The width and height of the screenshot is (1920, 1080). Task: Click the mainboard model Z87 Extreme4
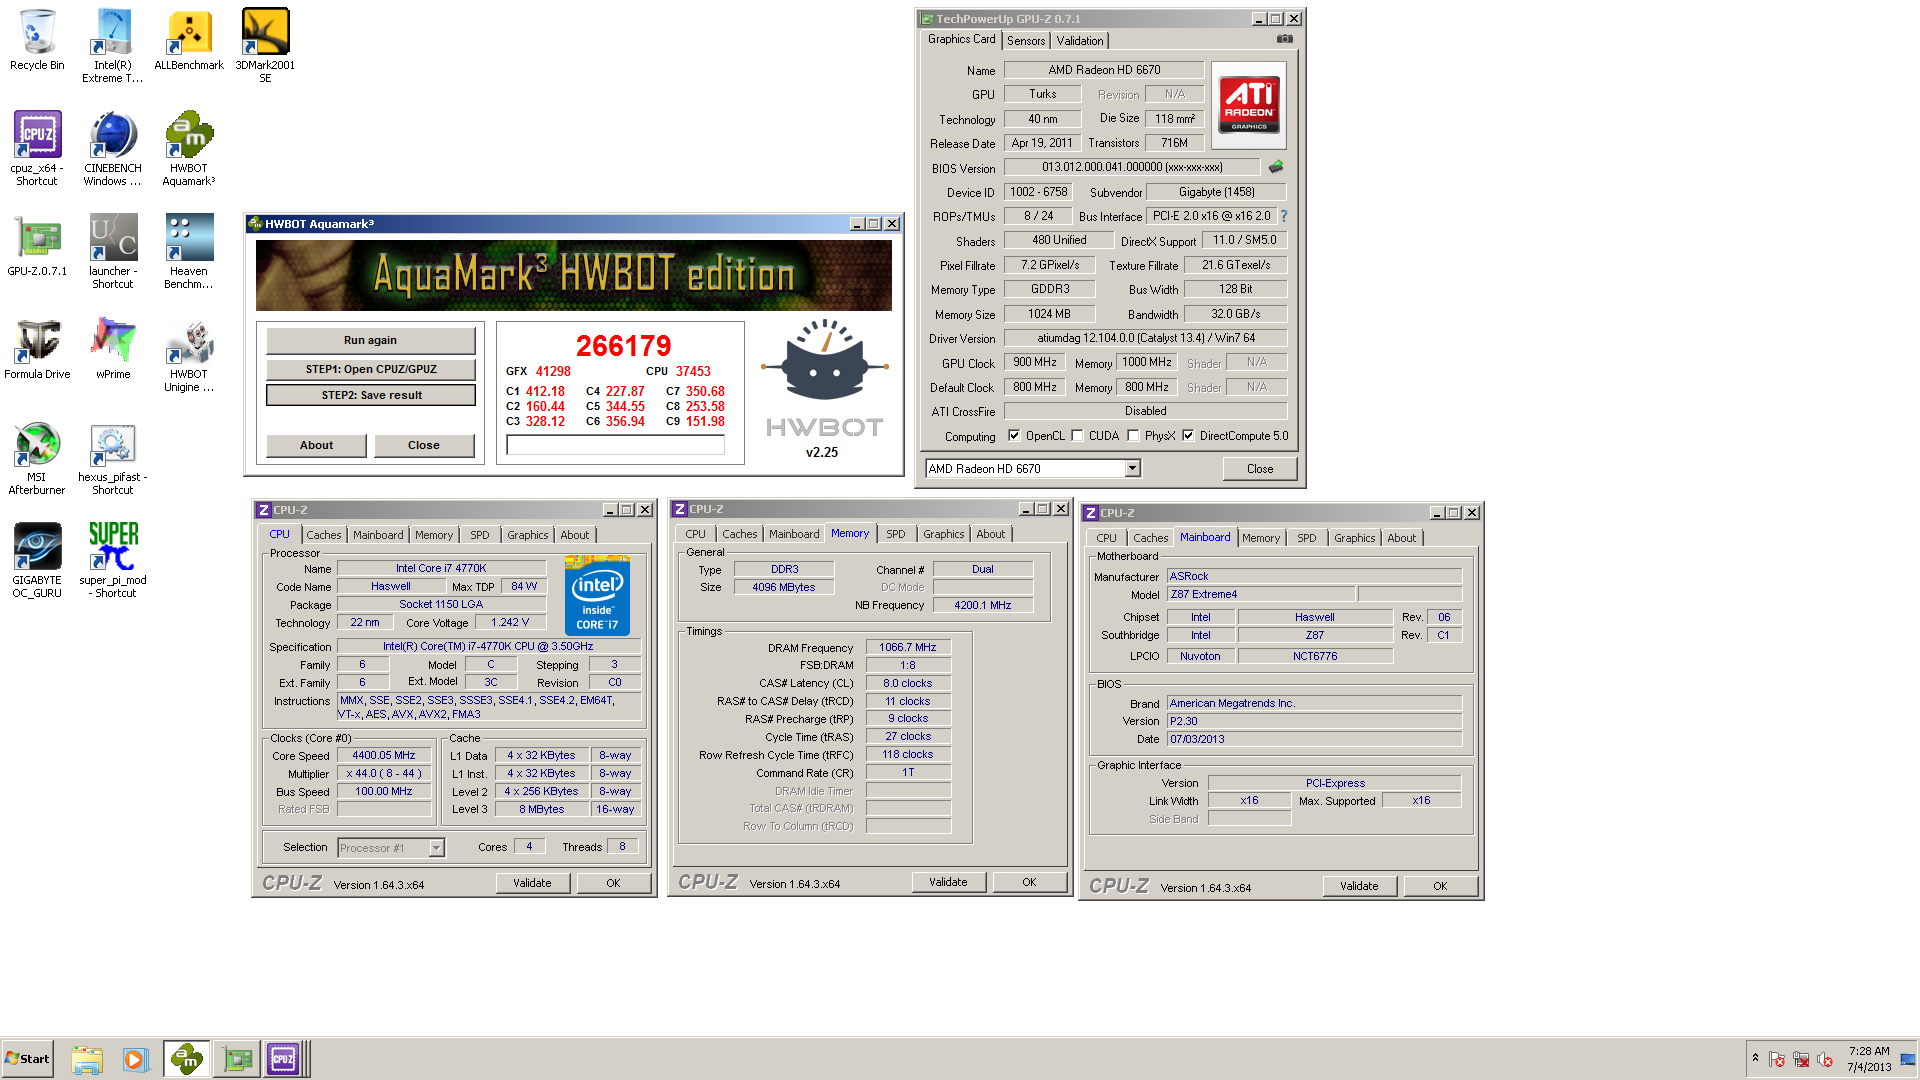point(1261,594)
